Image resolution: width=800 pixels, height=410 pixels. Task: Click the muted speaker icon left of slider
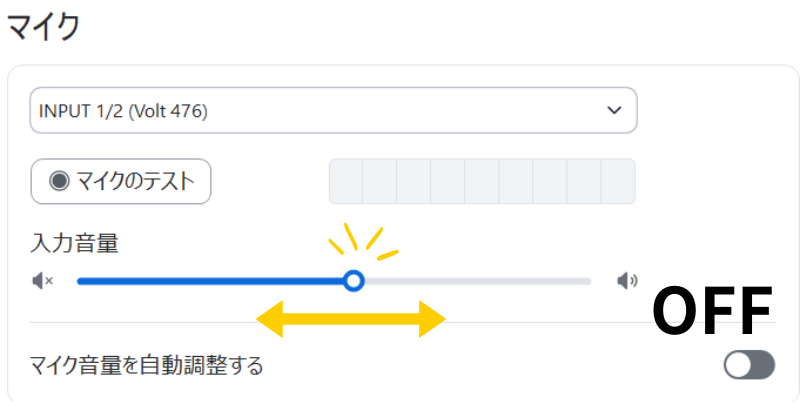(42, 282)
